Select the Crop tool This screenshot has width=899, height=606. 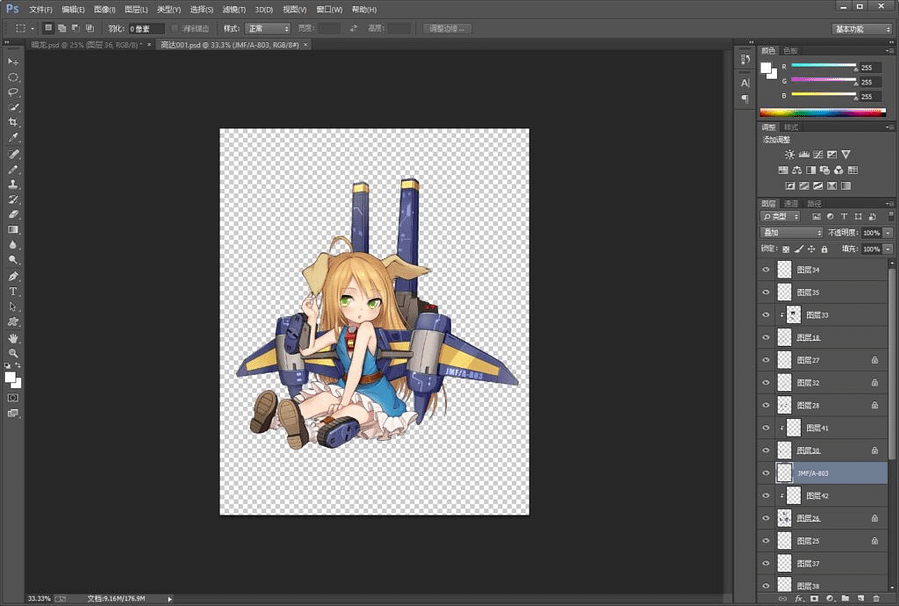[x=13, y=122]
